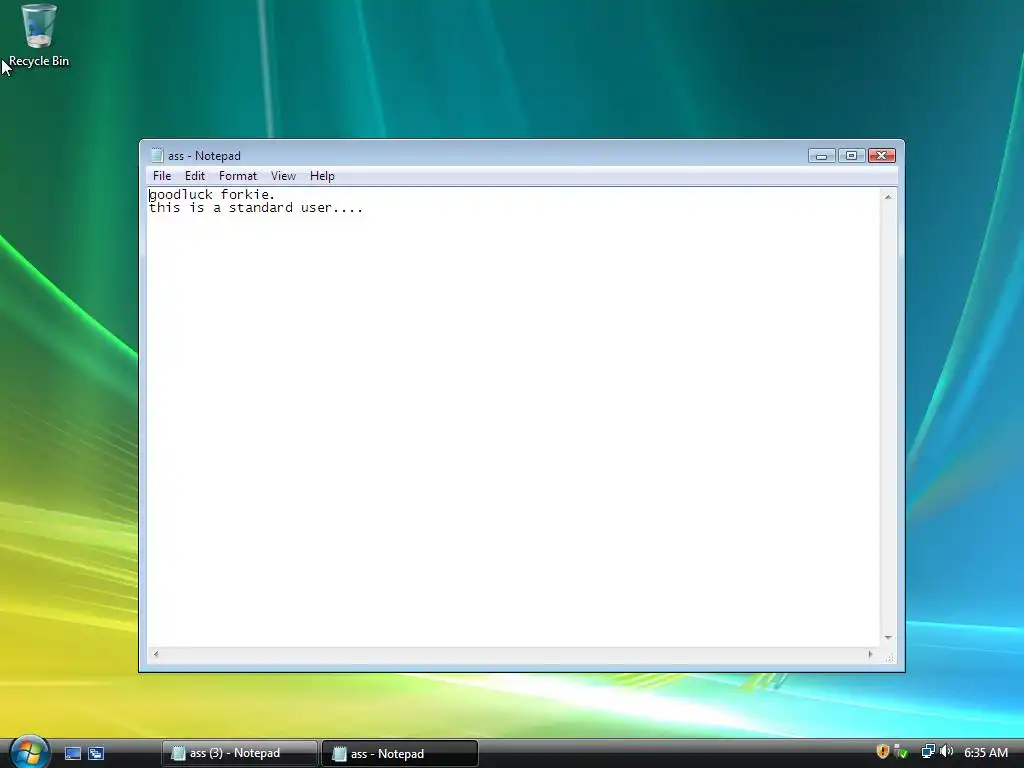Open the Help menu
Viewport: 1024px width, 768px height.
tap(322, 176)
